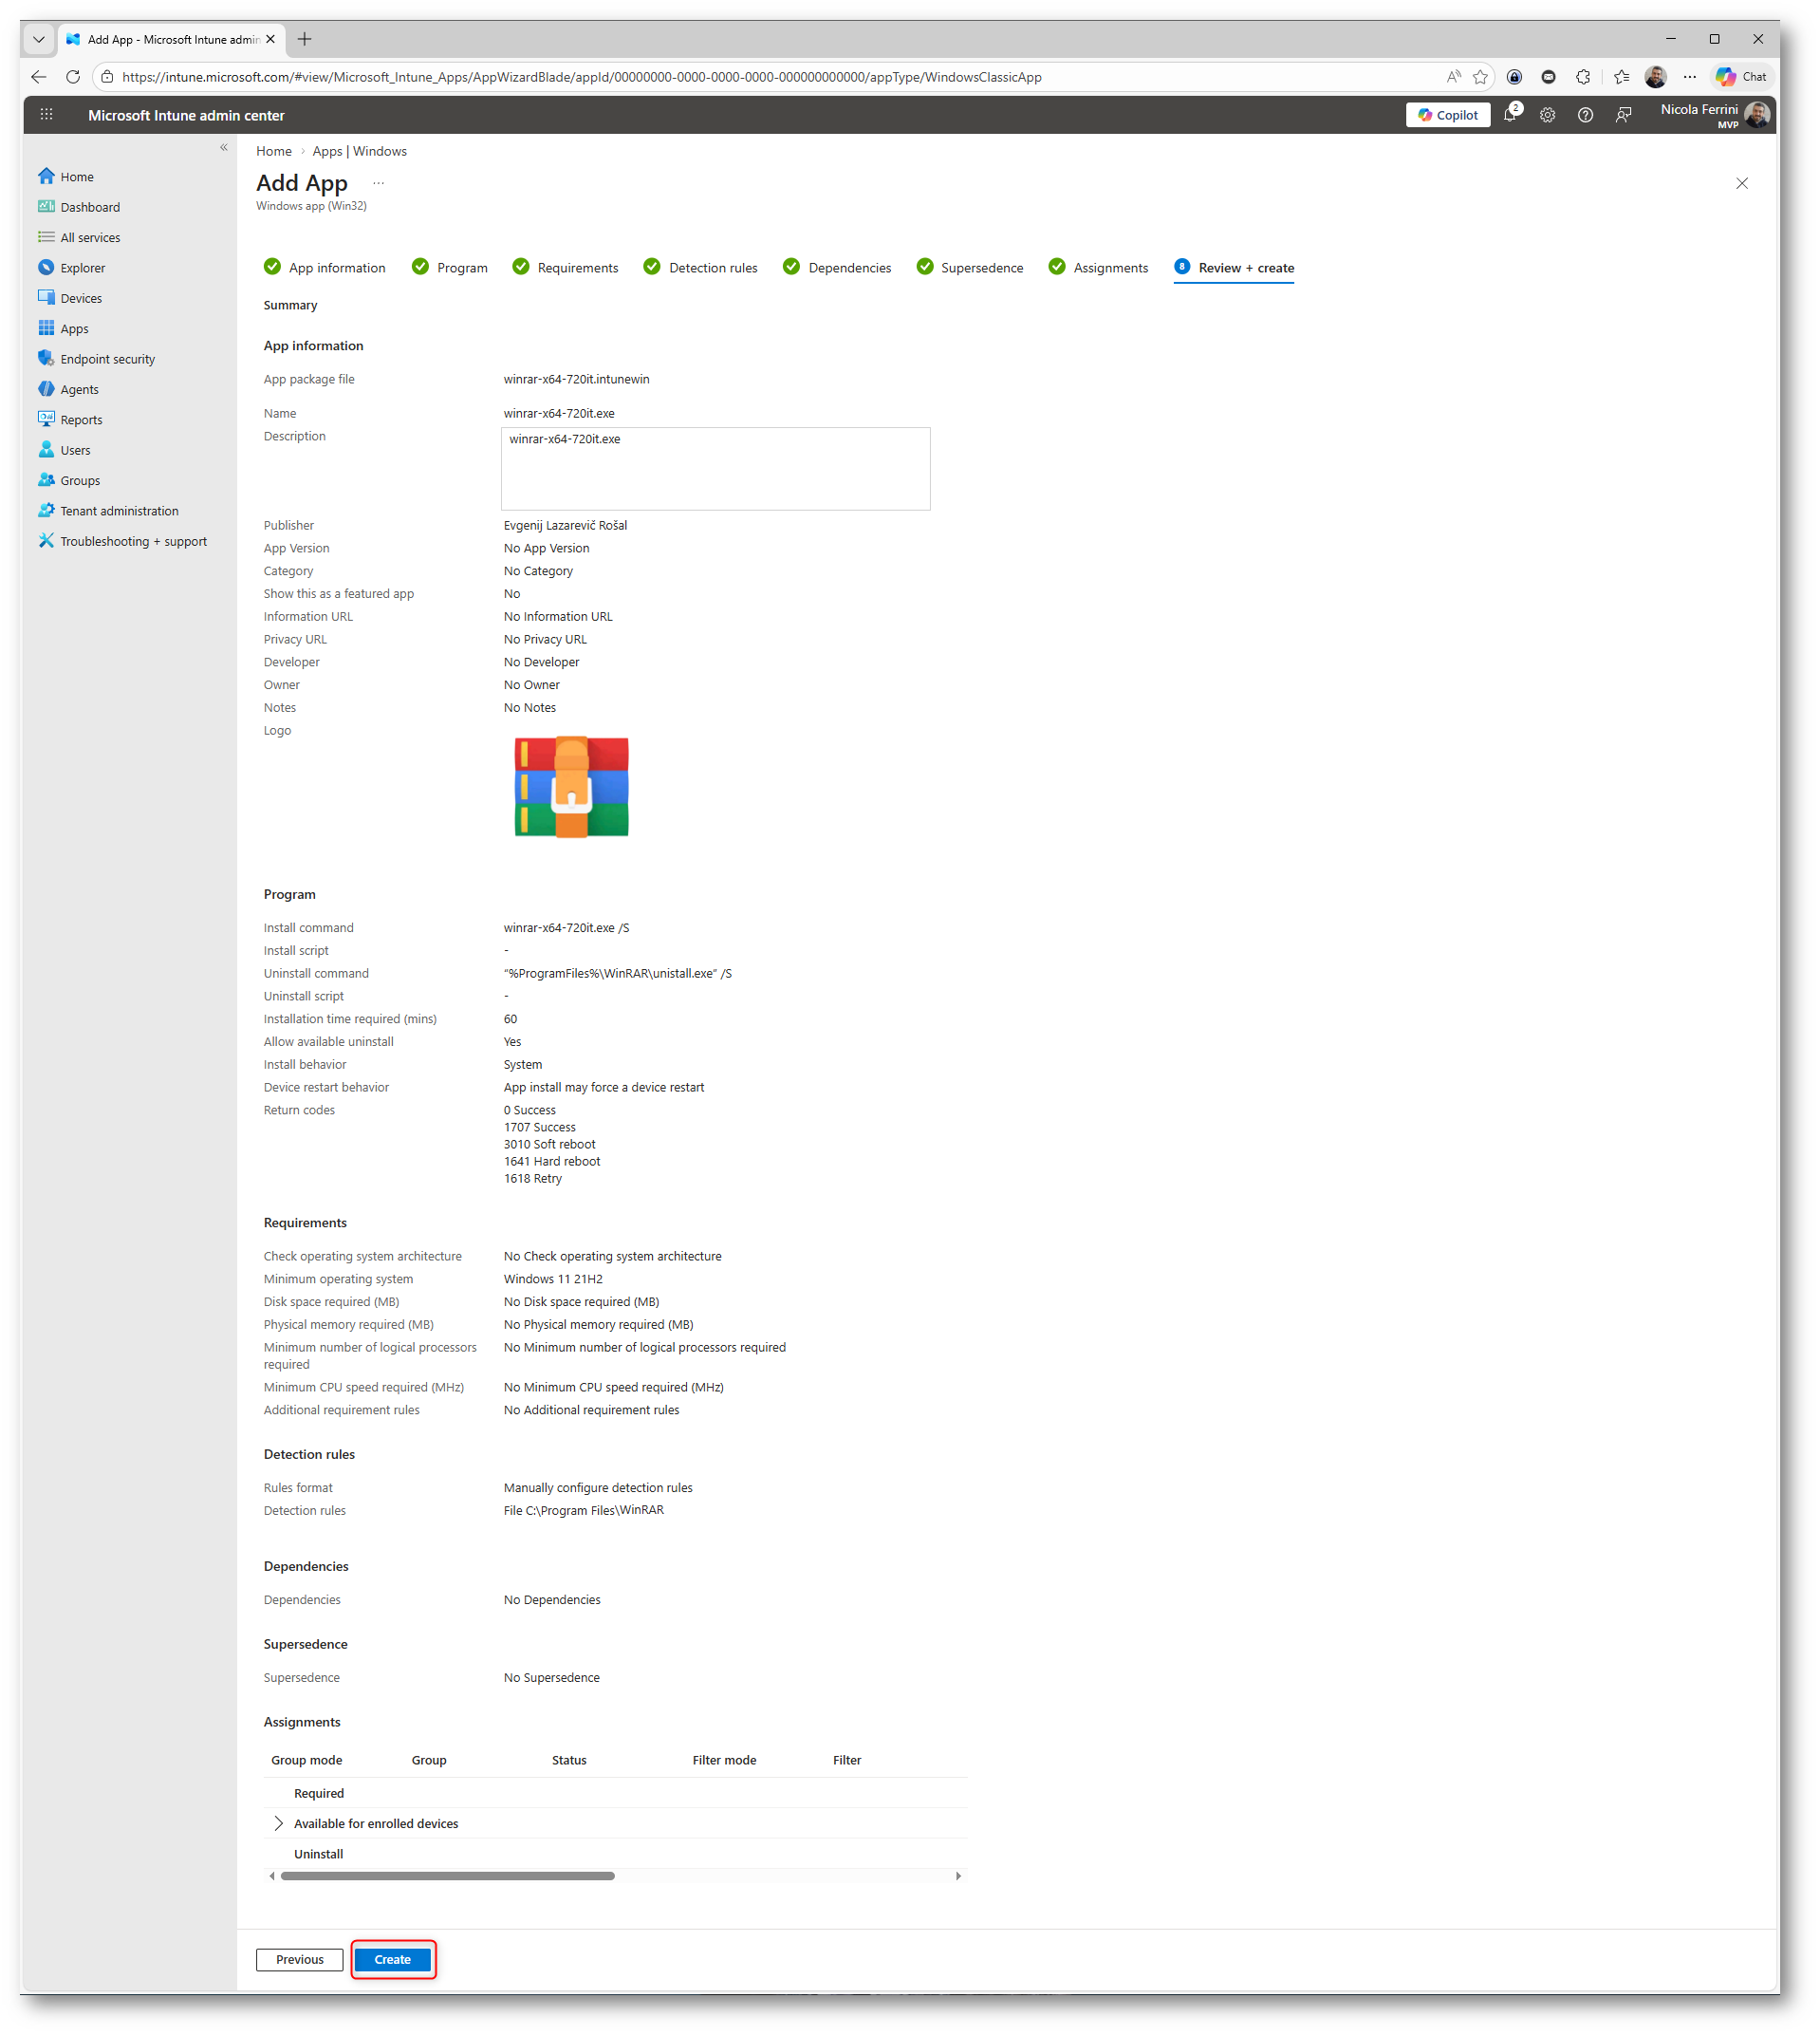Select the Add App browser tab
The image size is (1820, 2035).
coord(171,40)
